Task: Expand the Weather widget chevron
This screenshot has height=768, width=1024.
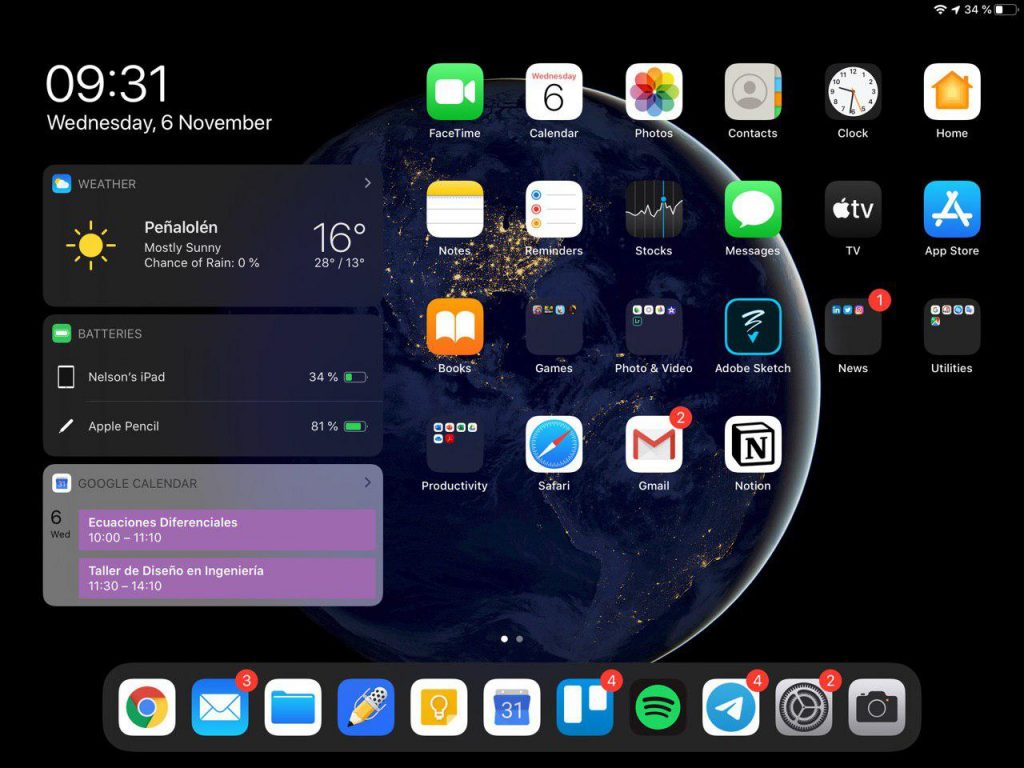Action: tap(367, 183)
